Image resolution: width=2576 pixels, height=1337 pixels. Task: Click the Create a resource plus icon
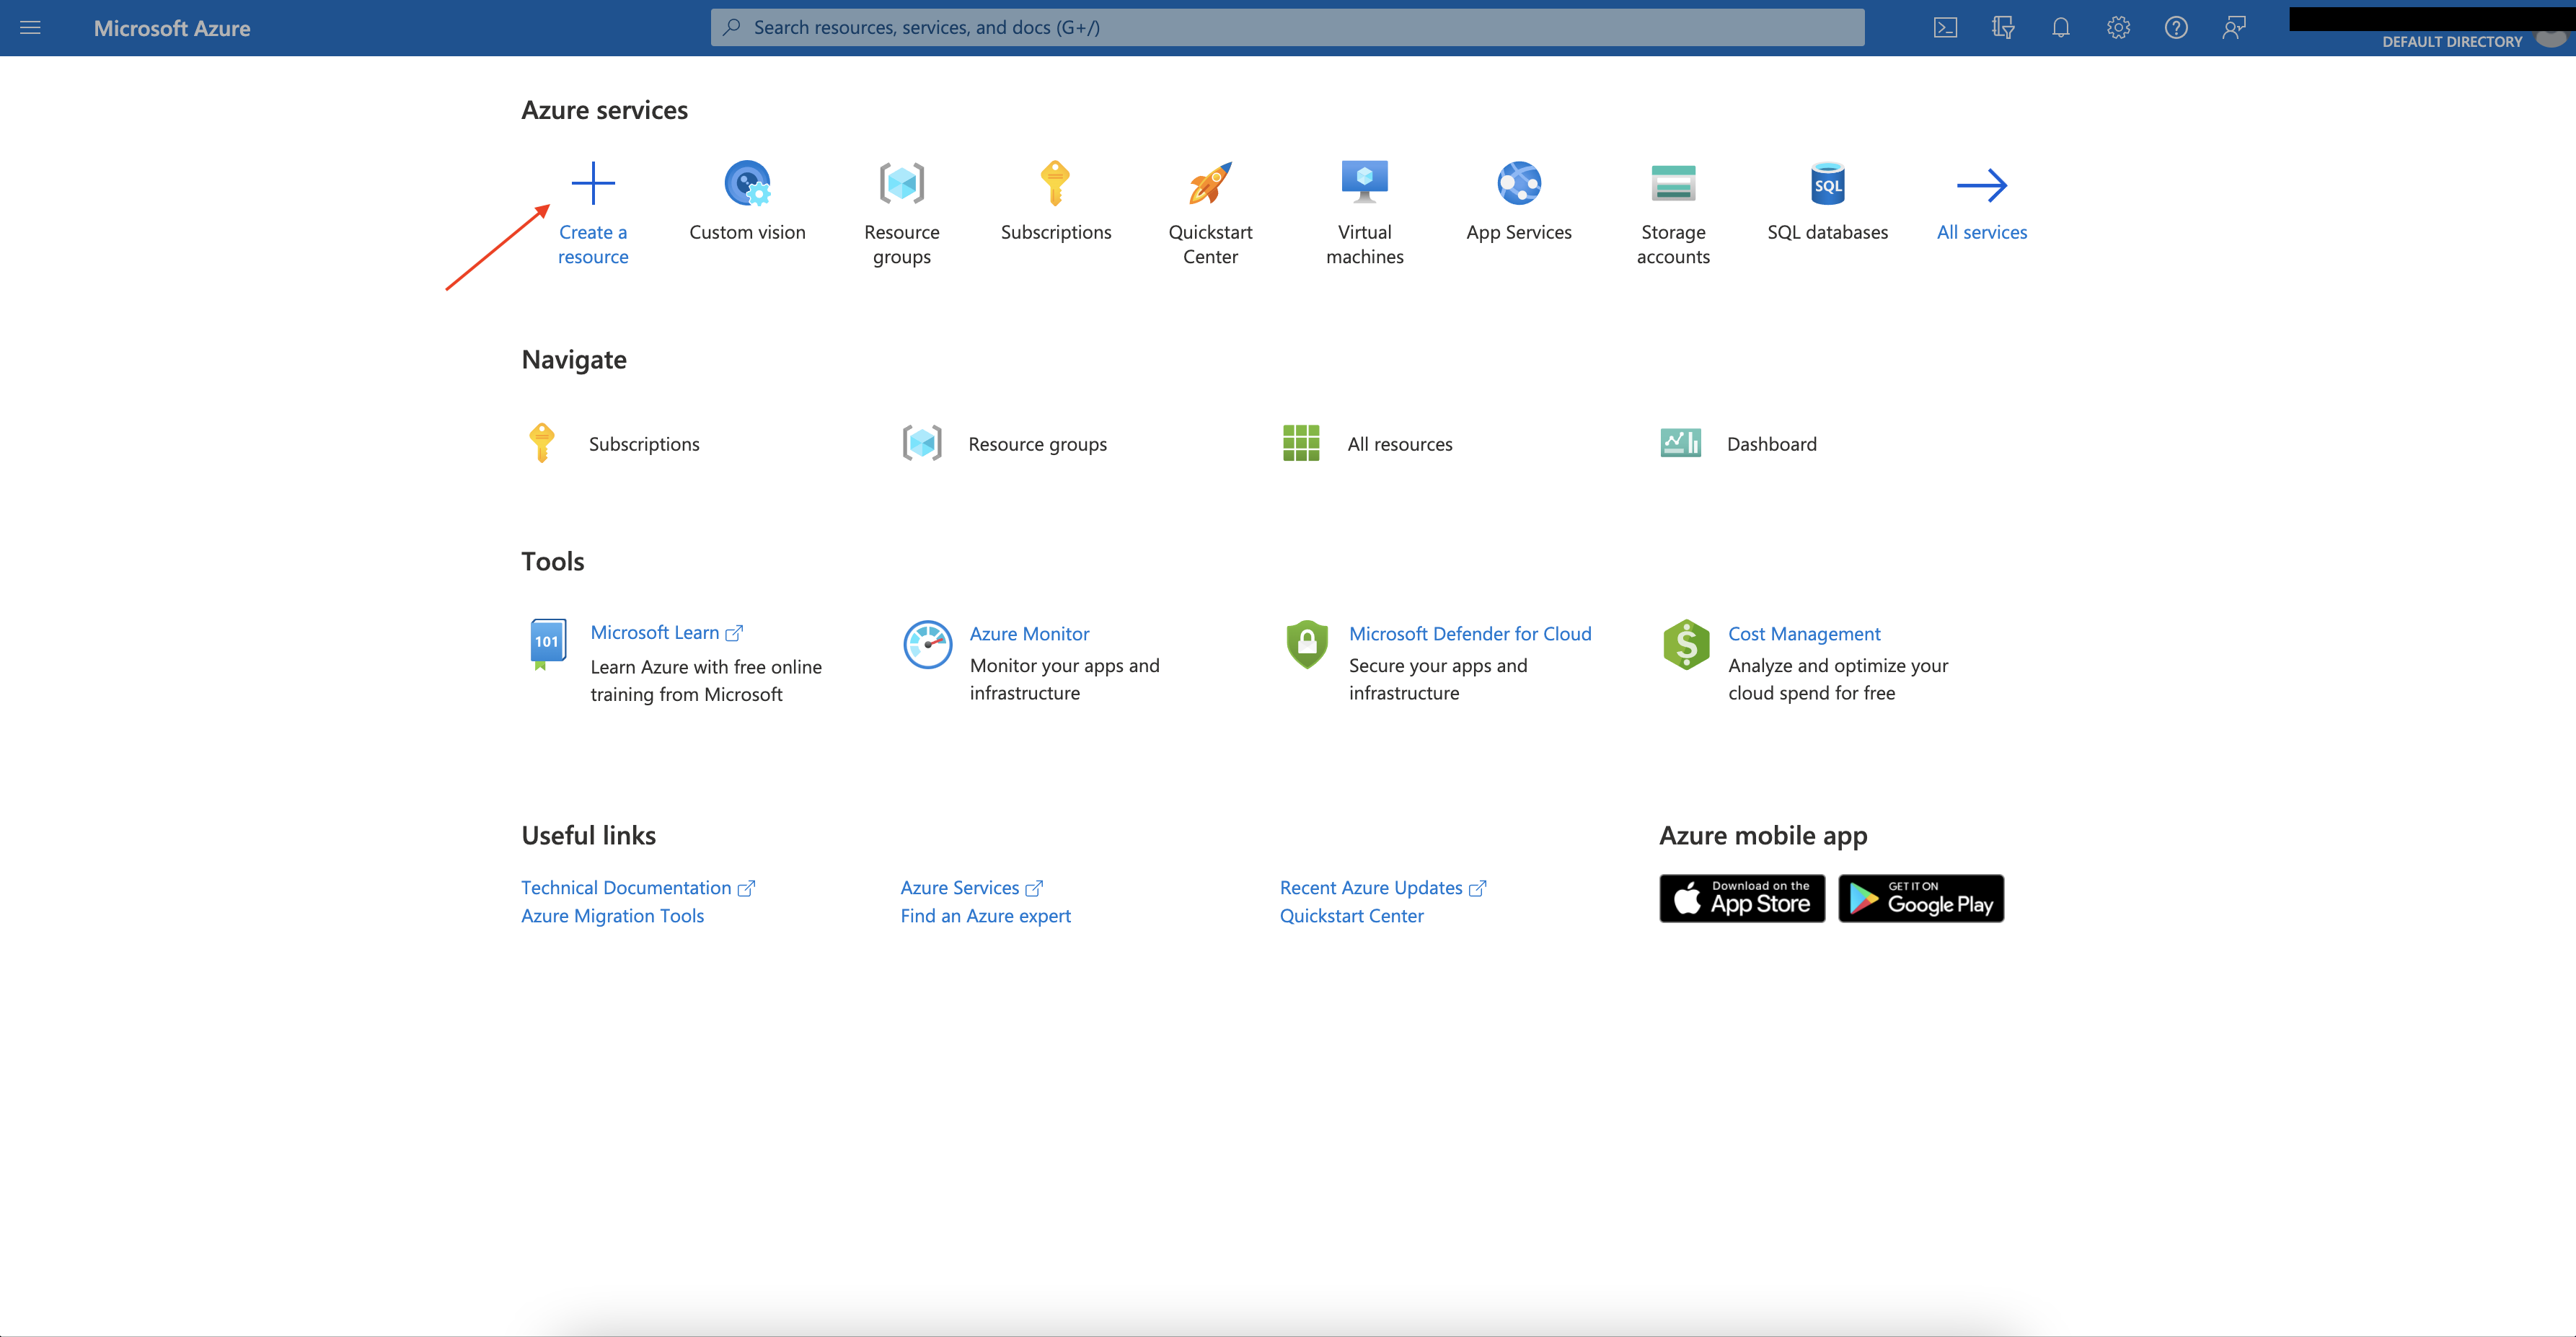click(x=593, y=183)
